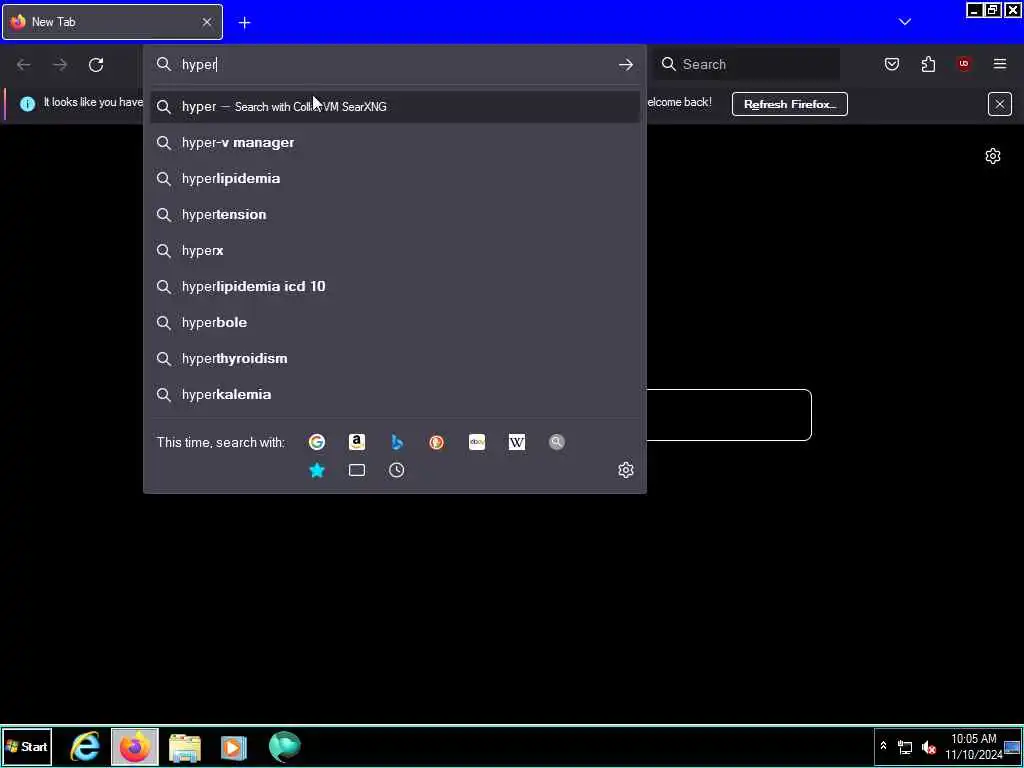Open the uBlock Origin extension icon
This screenshot has height=768, width=1024.
(963, 64)
